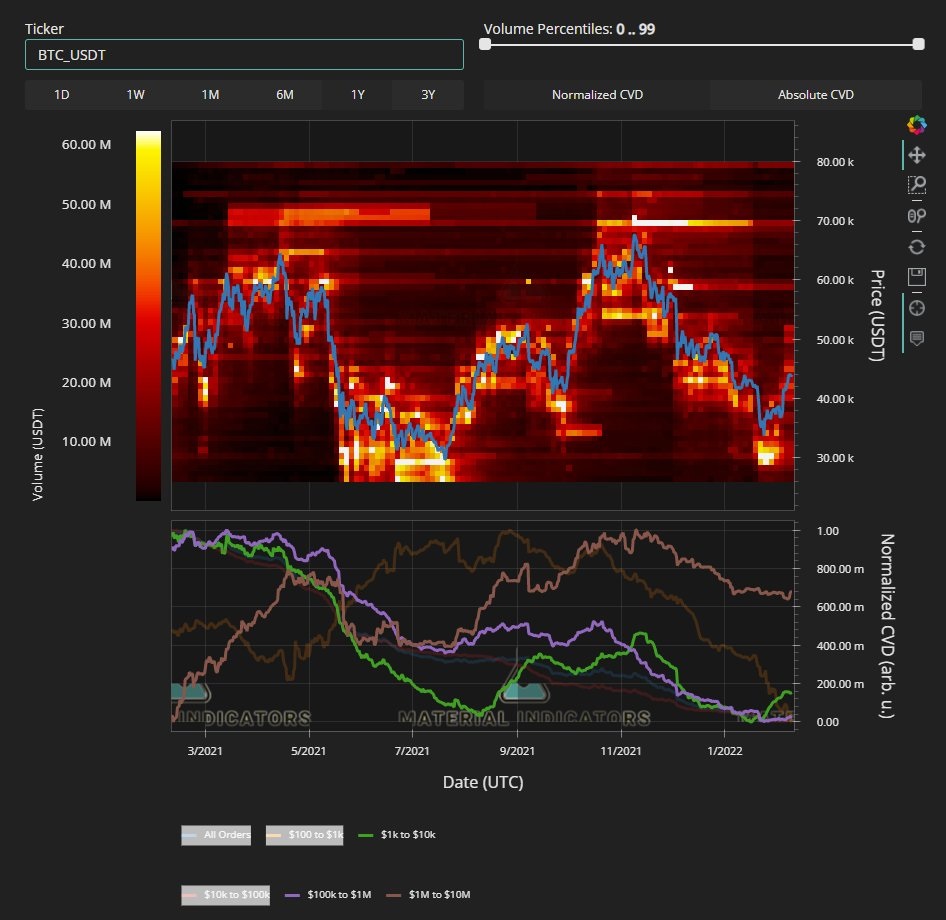Click the 5/2021 date axis label
946x920 pixels.
click(x=308, y=751)
